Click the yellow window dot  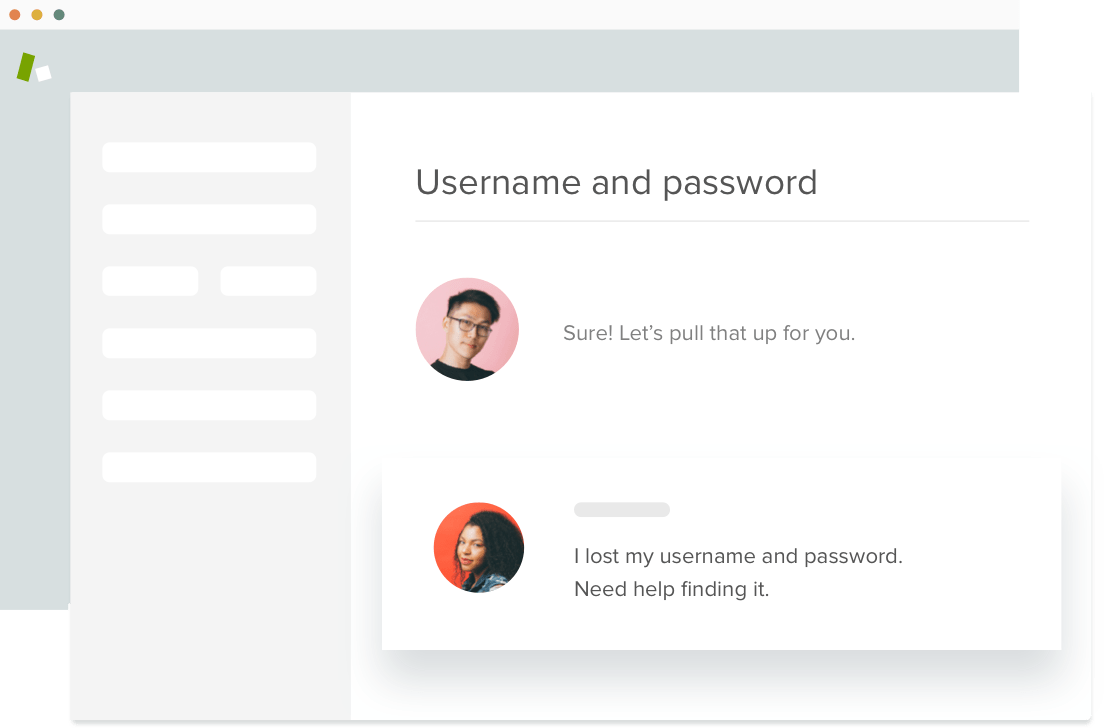point(37,15)
